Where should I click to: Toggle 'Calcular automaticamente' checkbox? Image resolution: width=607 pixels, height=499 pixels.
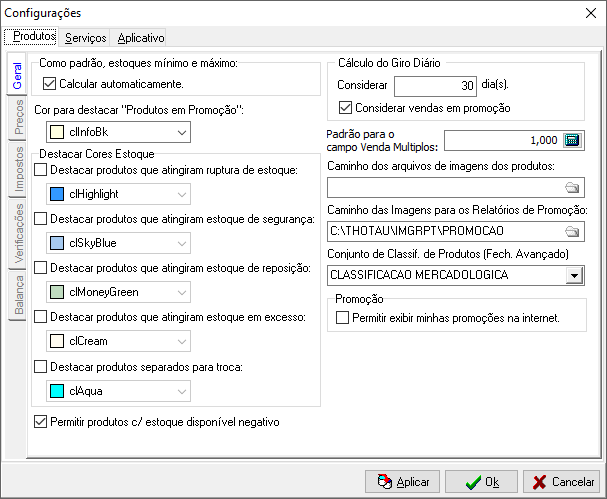tap(50, 84)
